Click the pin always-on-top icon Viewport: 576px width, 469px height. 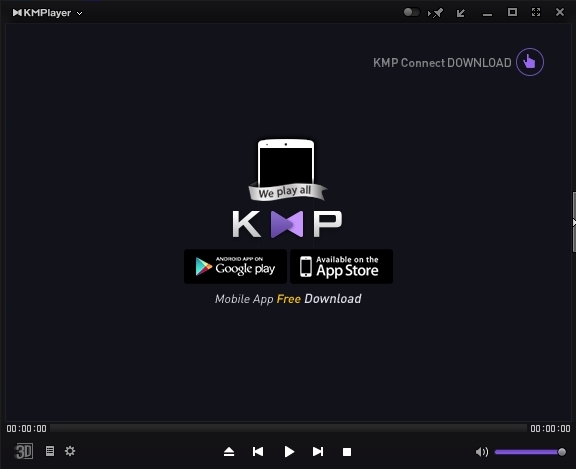tap(436, 13)
